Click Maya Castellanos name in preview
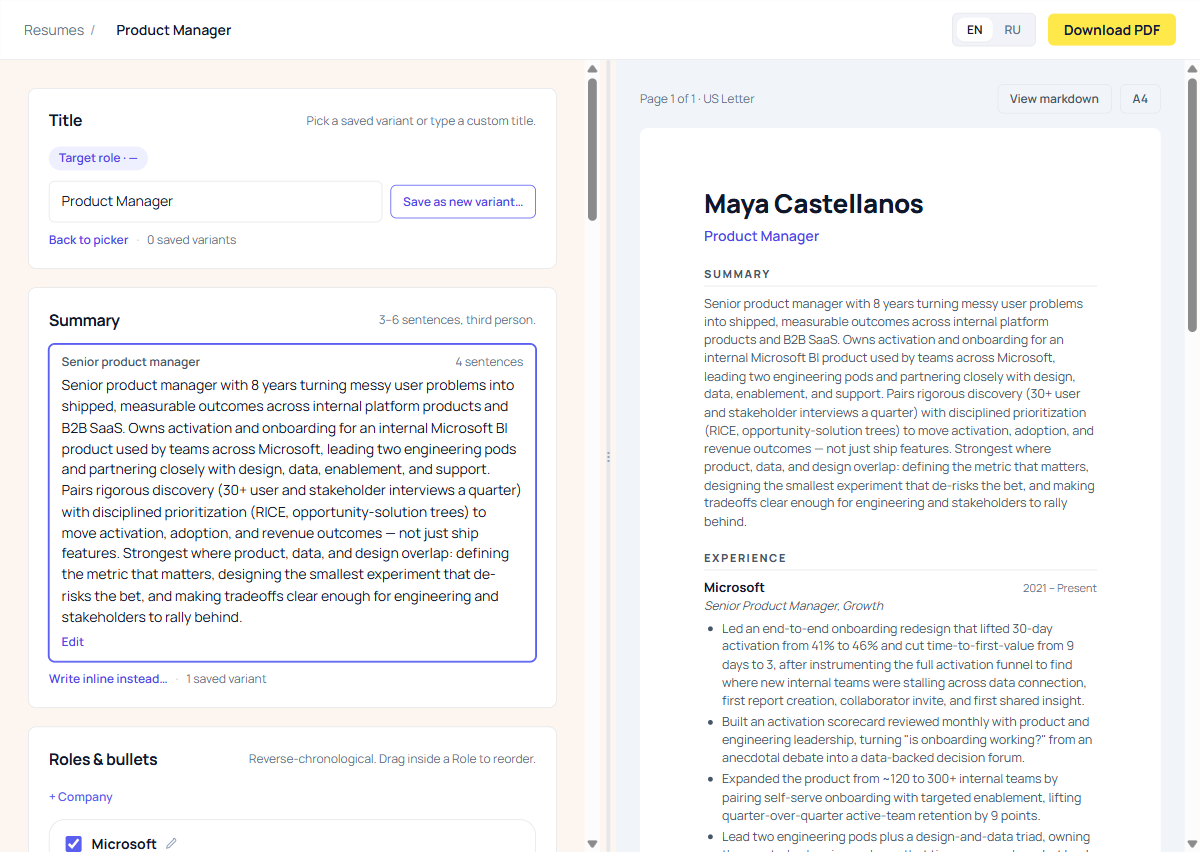The image size is (1200, 852). [813, 204]
